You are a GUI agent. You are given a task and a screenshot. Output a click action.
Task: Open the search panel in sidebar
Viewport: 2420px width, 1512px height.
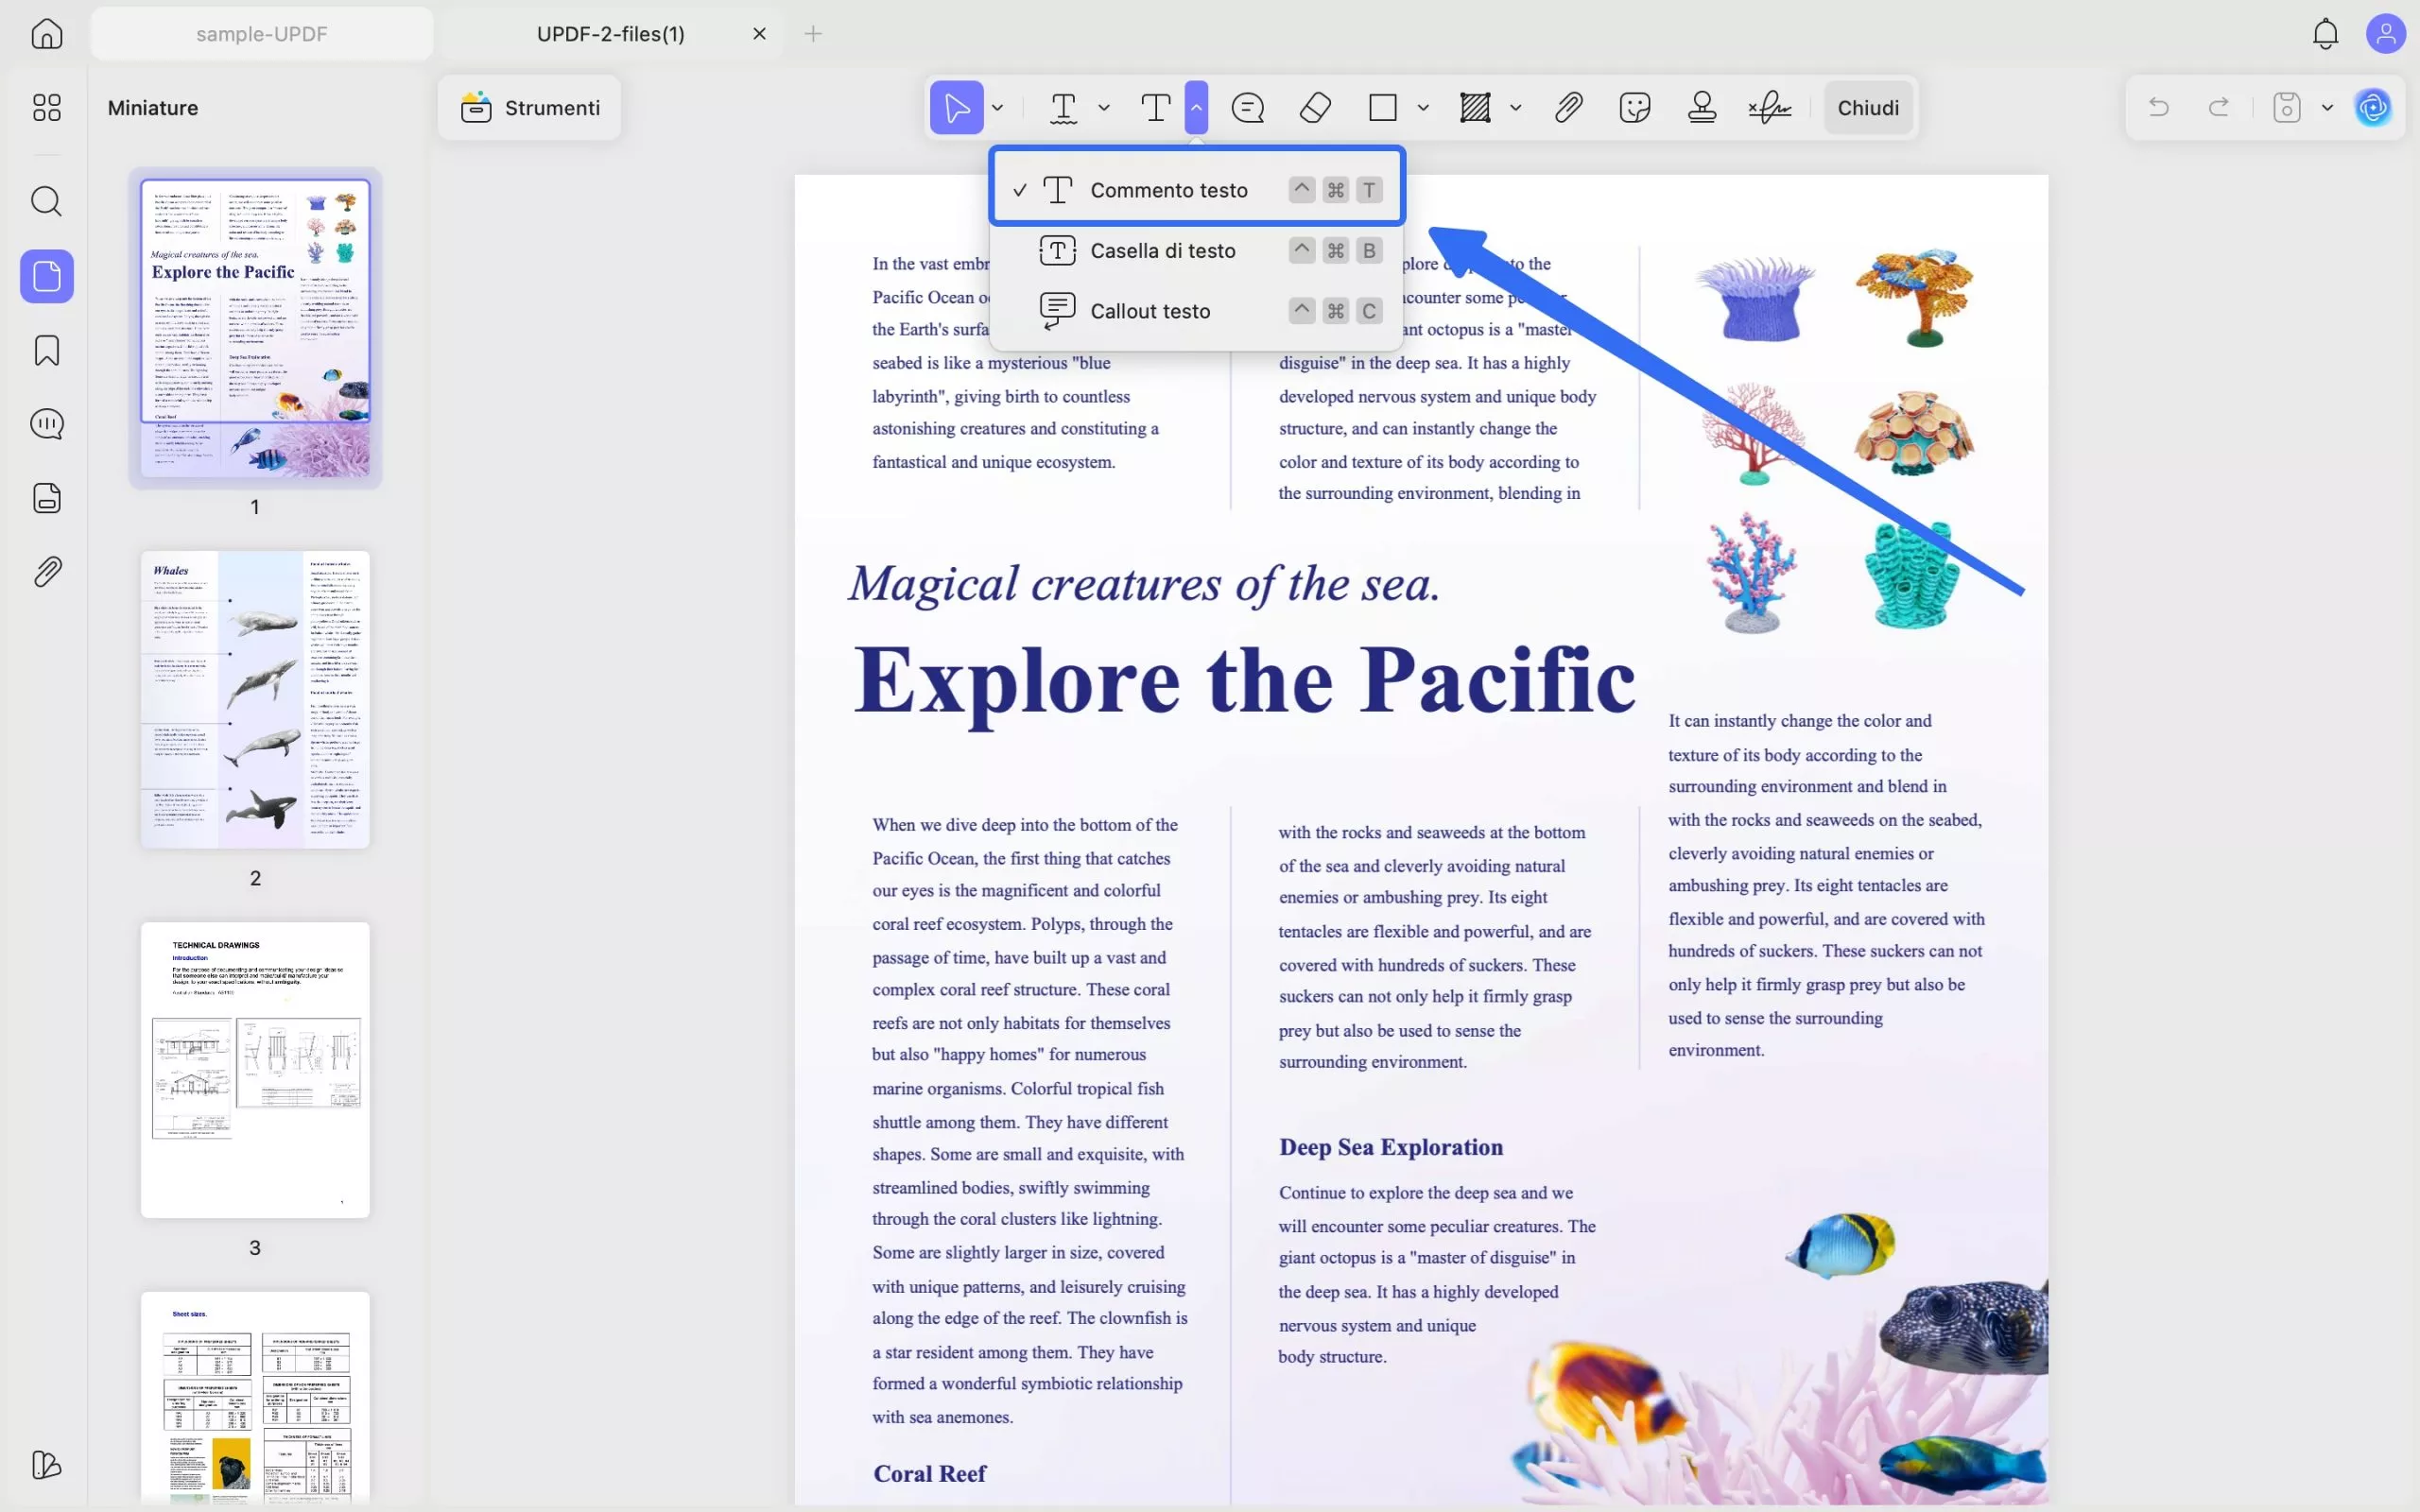[x=47, y=201]
